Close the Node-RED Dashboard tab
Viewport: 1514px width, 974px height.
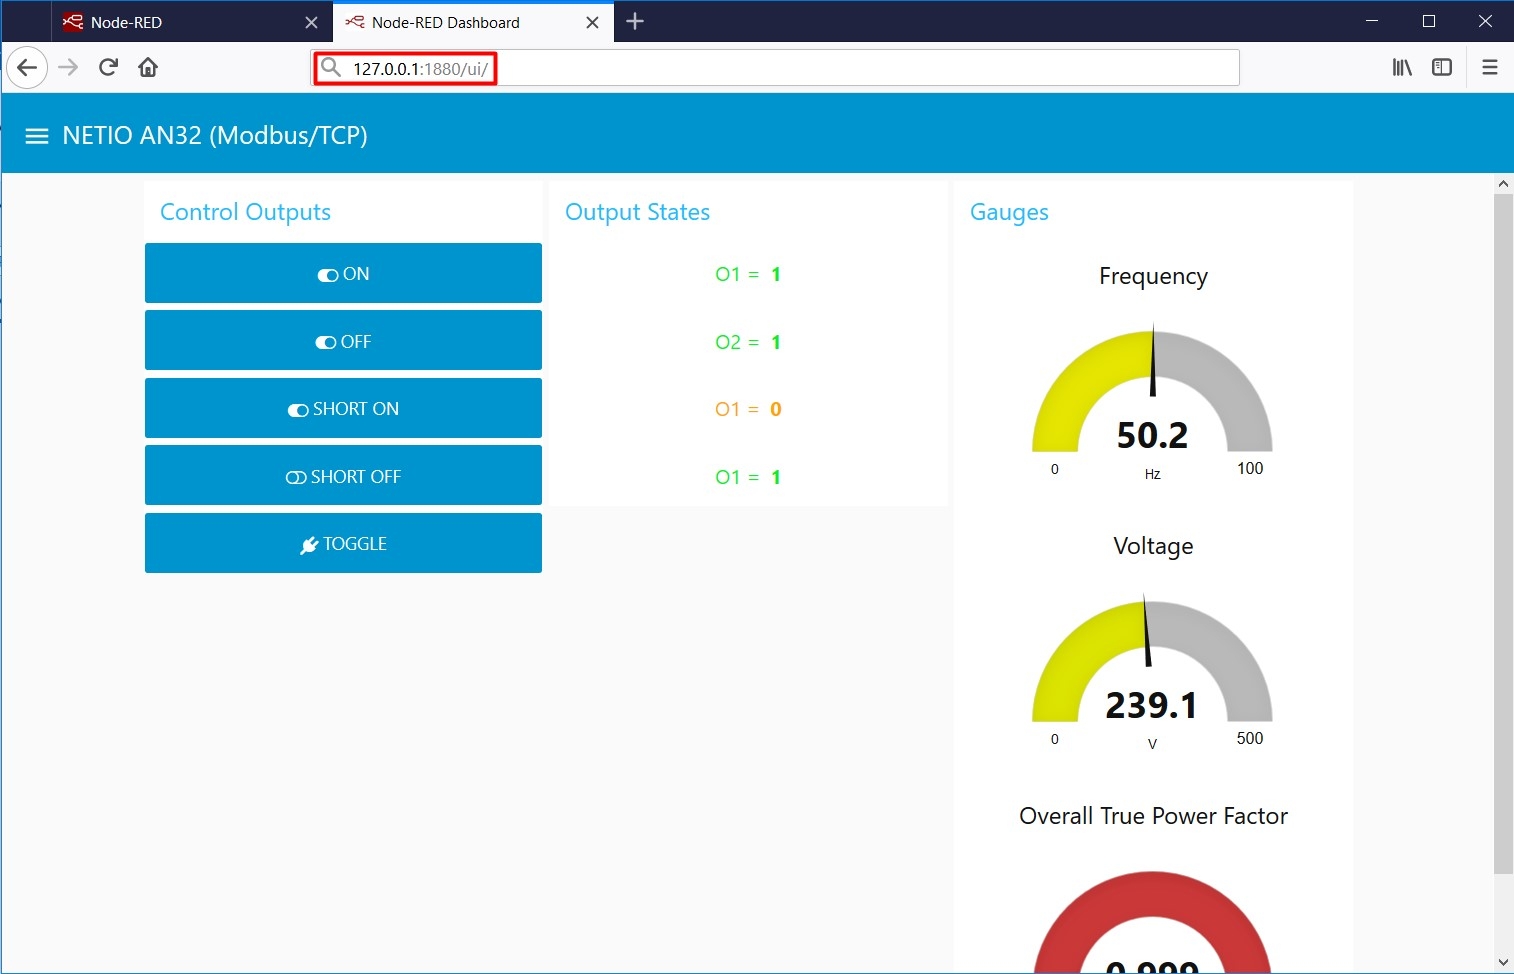pyautogui.click(x=592, y=22)
